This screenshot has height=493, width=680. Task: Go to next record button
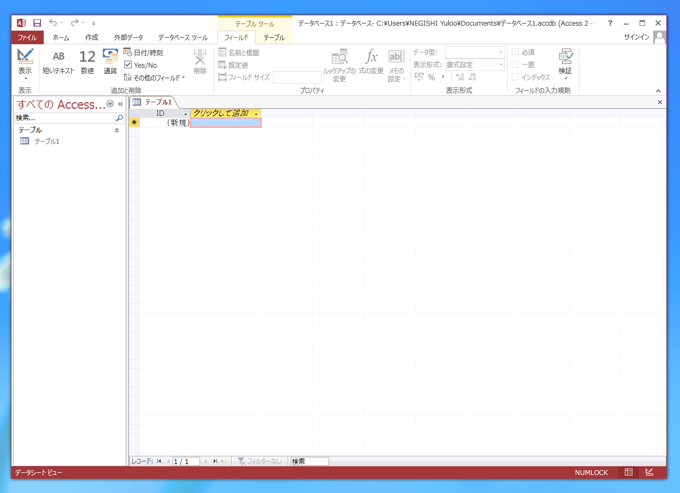tap(206, 461)
